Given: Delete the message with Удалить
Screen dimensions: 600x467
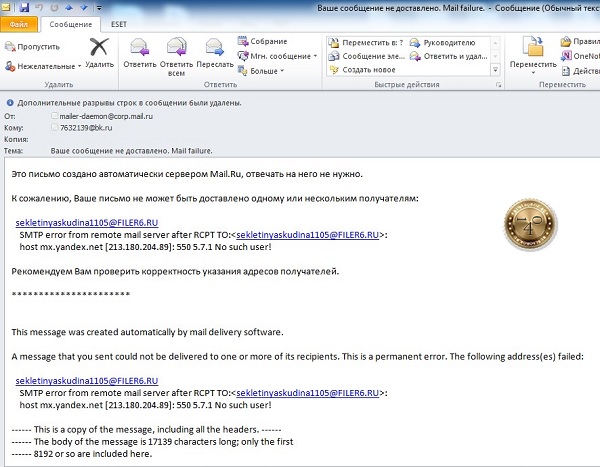Looking at the screenshot, I should pyautogui.click(x=99, y=53).
